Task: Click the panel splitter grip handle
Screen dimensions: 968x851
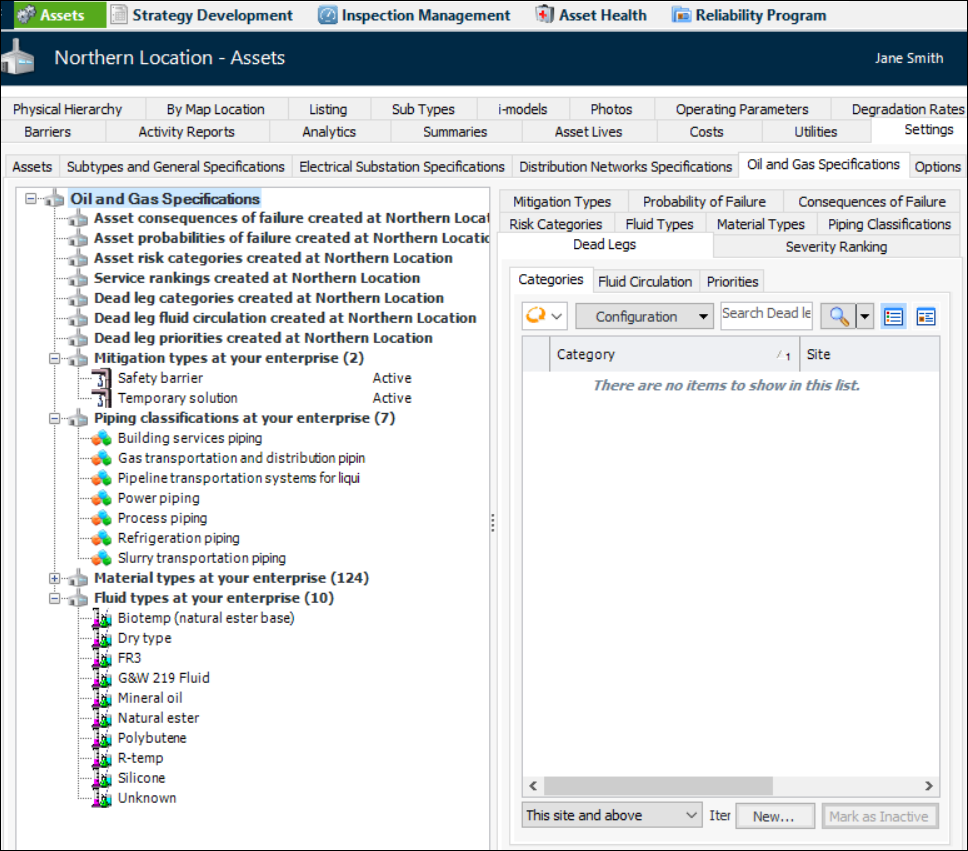Action: coord(493,523)
